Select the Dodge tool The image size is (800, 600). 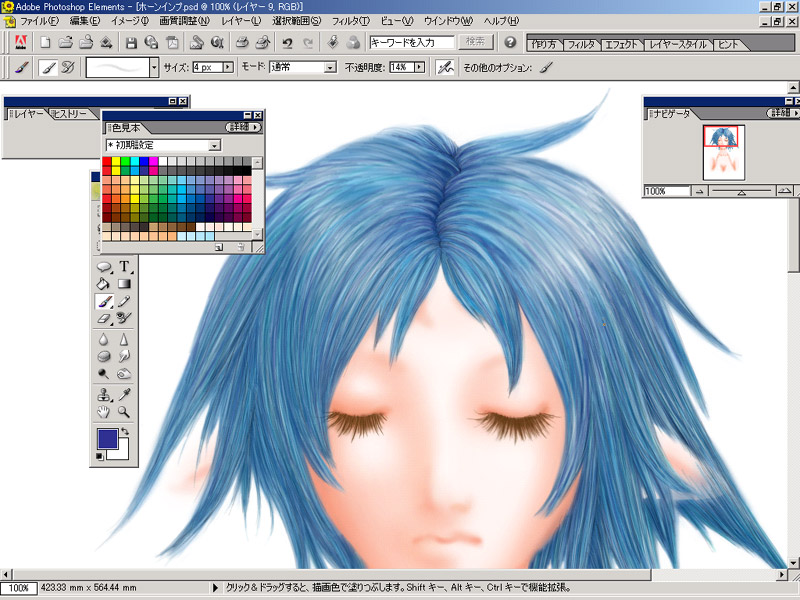104,373
